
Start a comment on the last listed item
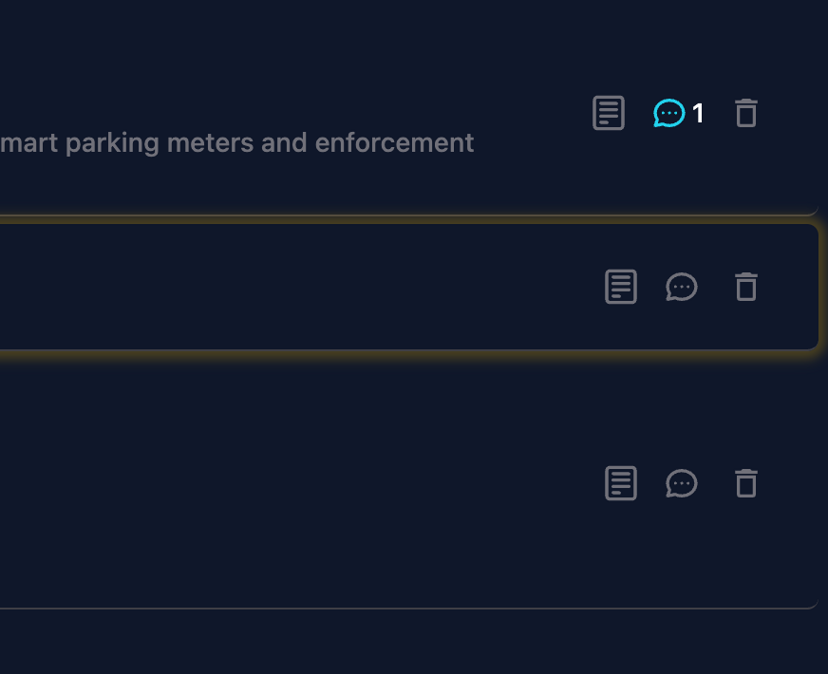click(x=681, y=483)
